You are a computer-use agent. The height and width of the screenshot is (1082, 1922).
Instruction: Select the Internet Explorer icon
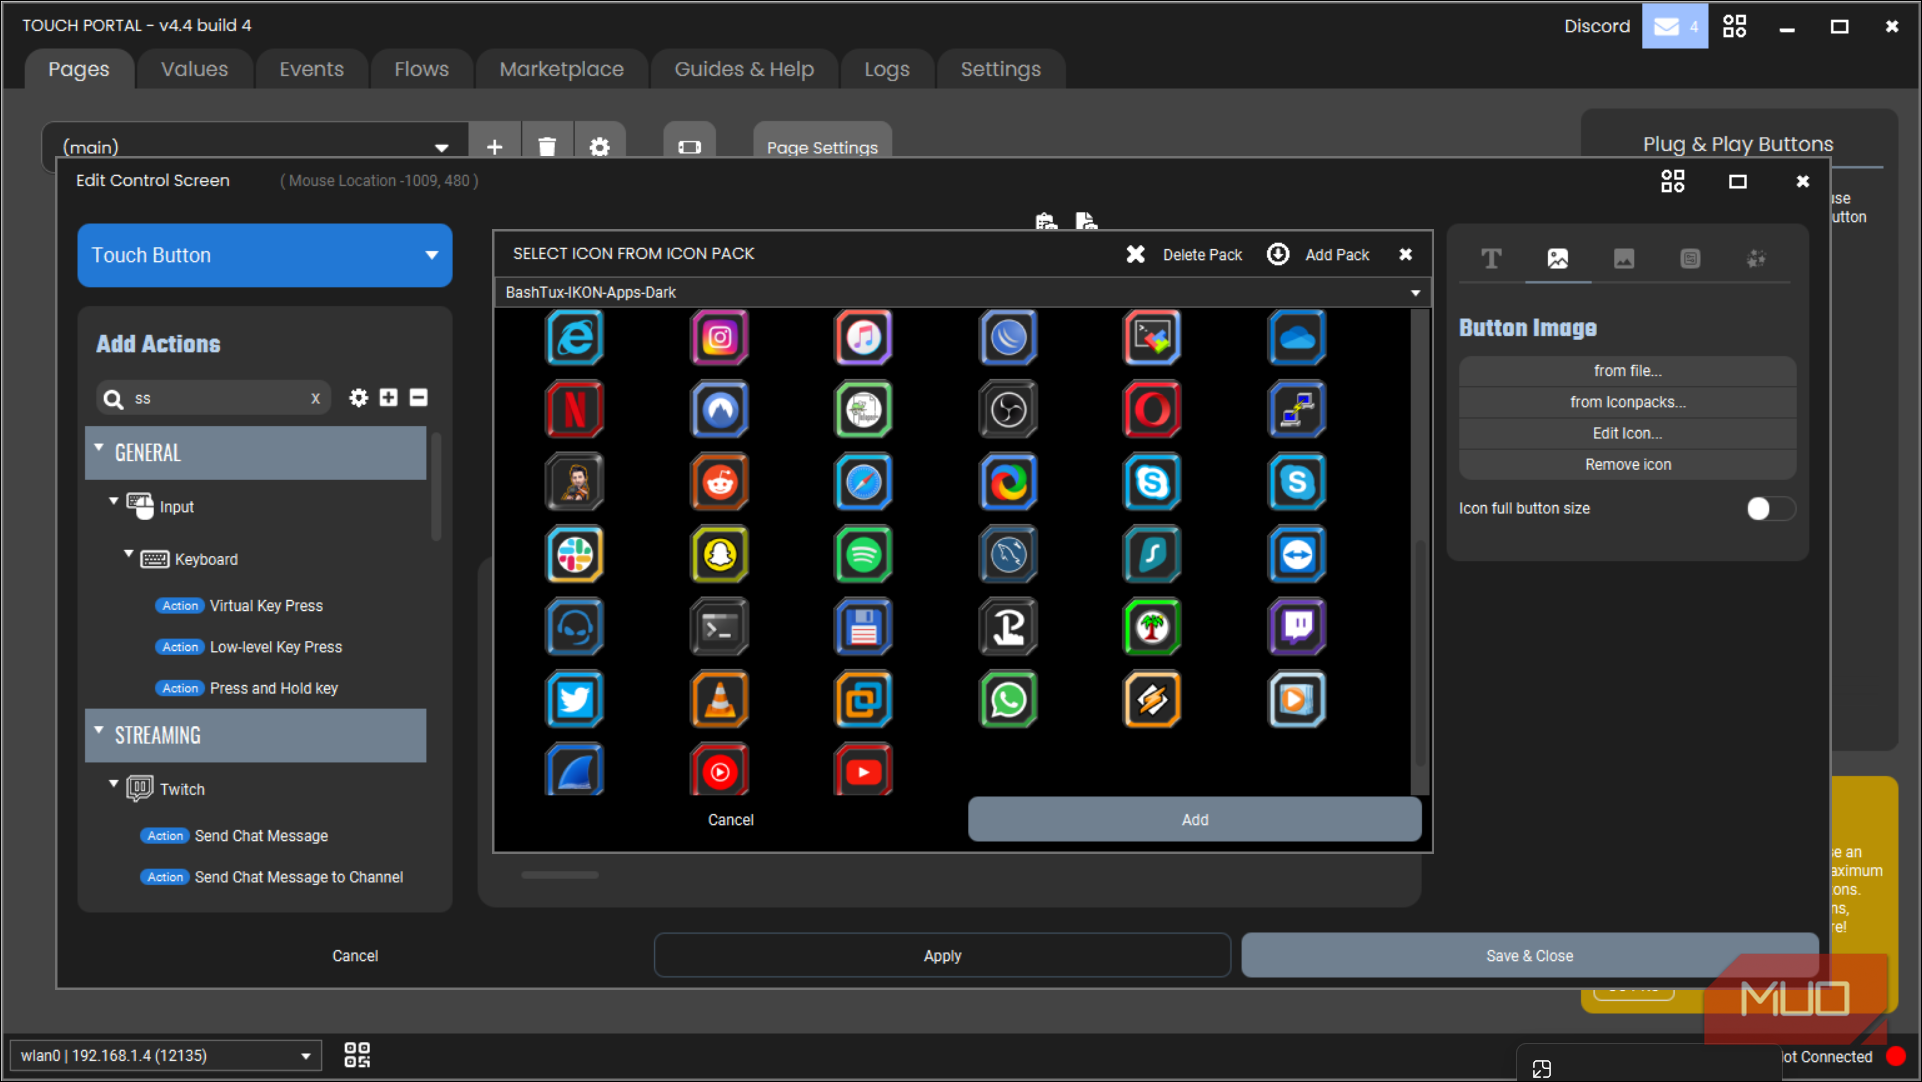575,337
